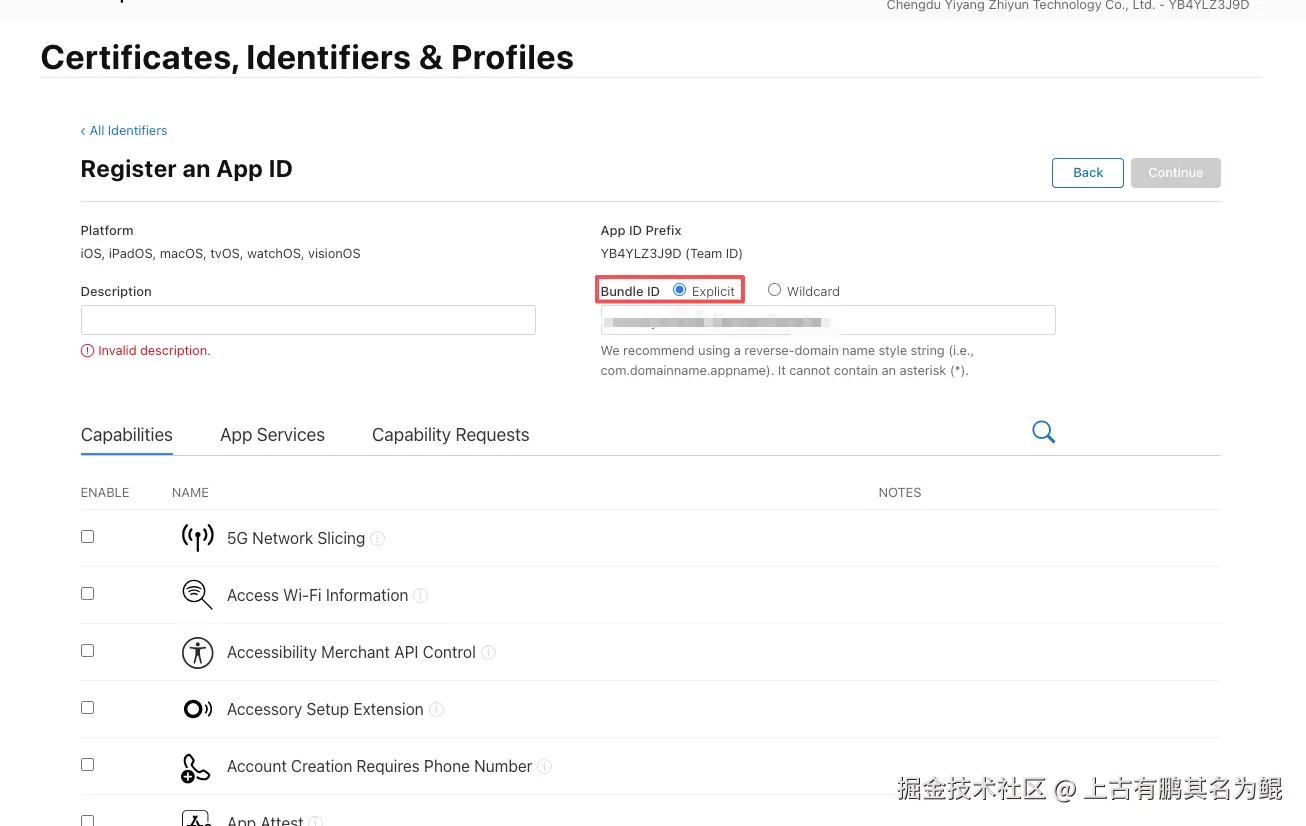This screenshot has height=826, width=1306.
Task: Enable the 5G Network Slicing checkbox
Action: pyautogui.click(x=87, y=537)
